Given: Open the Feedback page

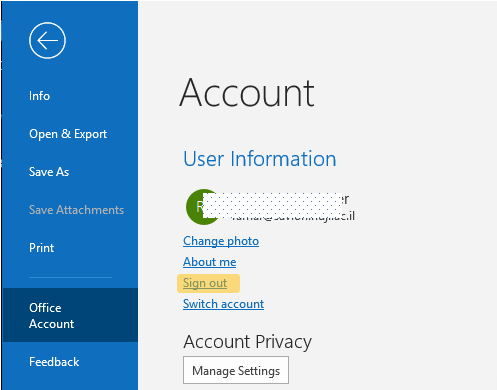Looking at the screenshot, I should (54, 362).
